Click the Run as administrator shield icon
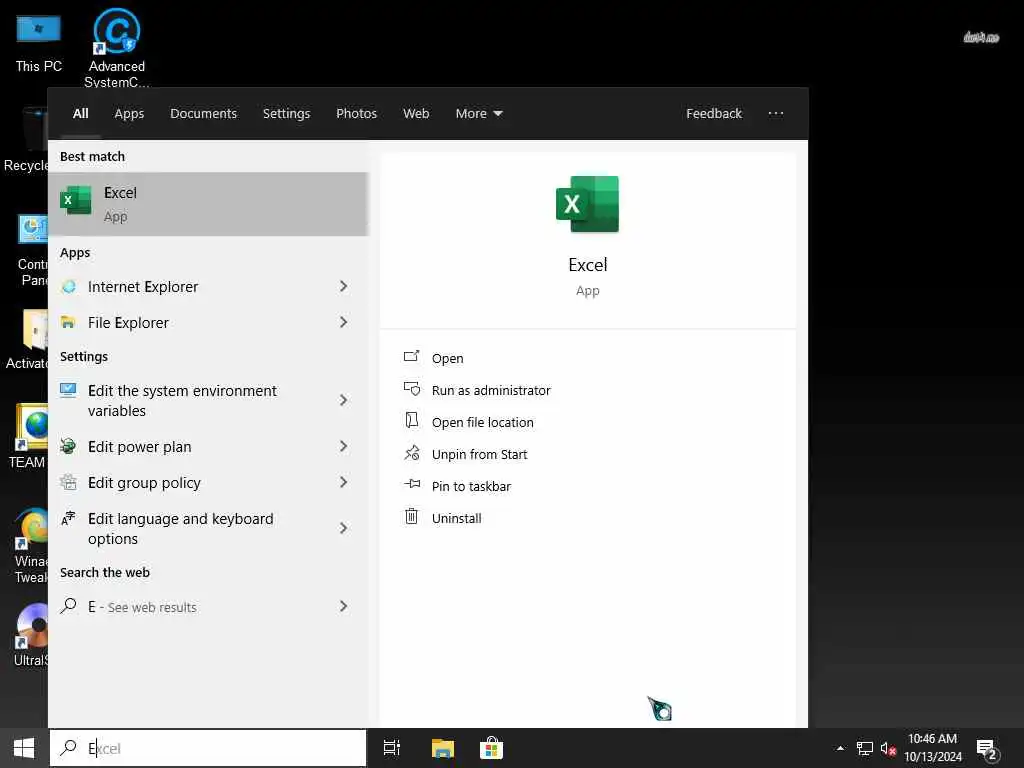Screen dimensions: 1024x768 [x=411, y=389]
